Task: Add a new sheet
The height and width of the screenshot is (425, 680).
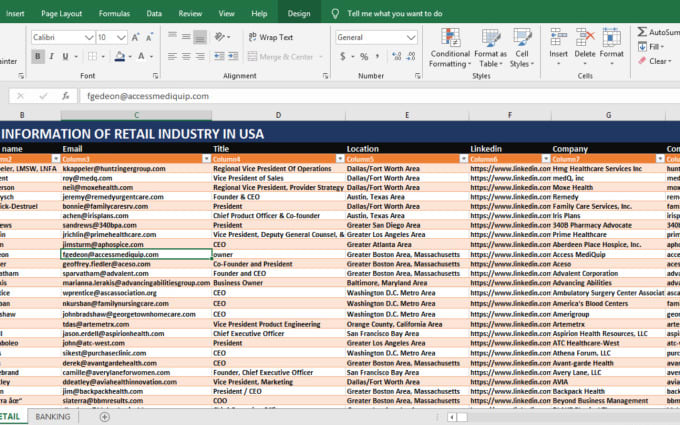Action: [105, 417]
